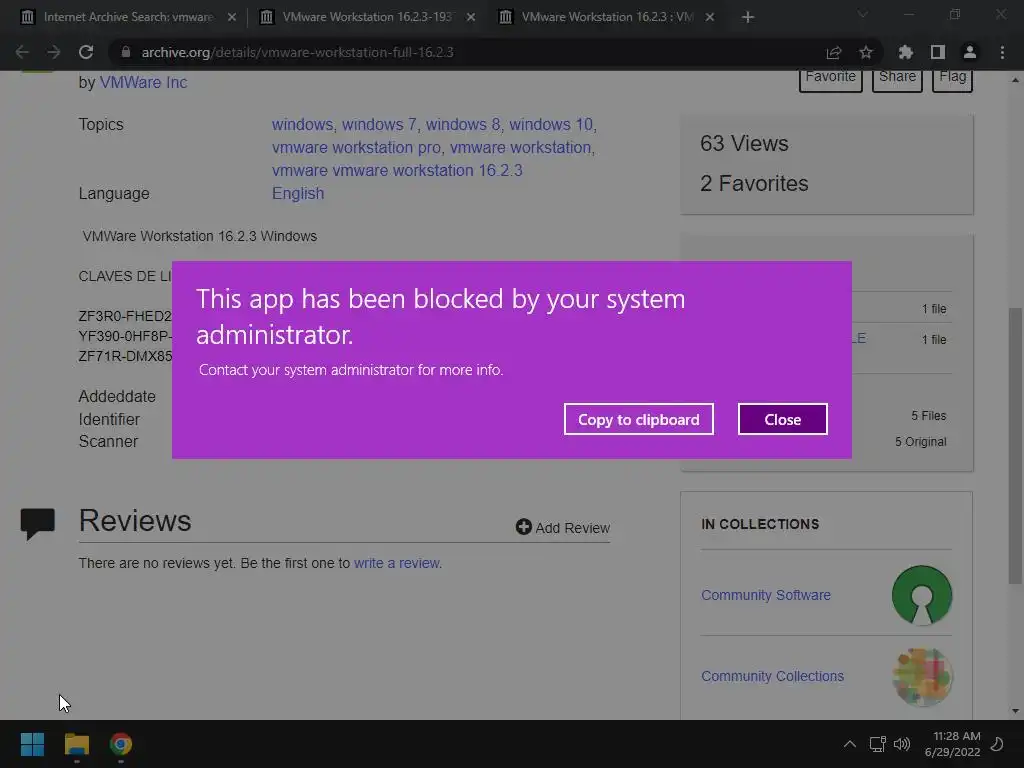This screenshot has height=768, width=1024.
Task: Click the 5 Files count
Action: point(929,416)
